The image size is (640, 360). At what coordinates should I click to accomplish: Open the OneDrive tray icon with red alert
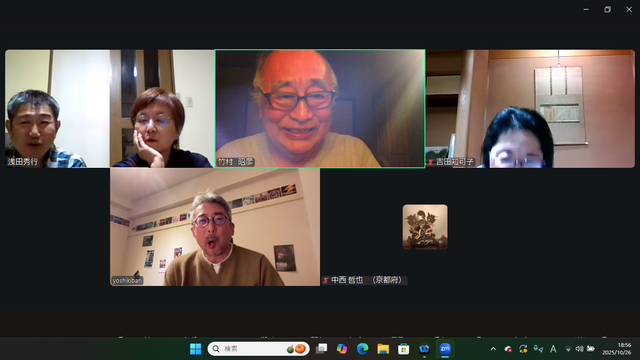click(x=508, y=349)
